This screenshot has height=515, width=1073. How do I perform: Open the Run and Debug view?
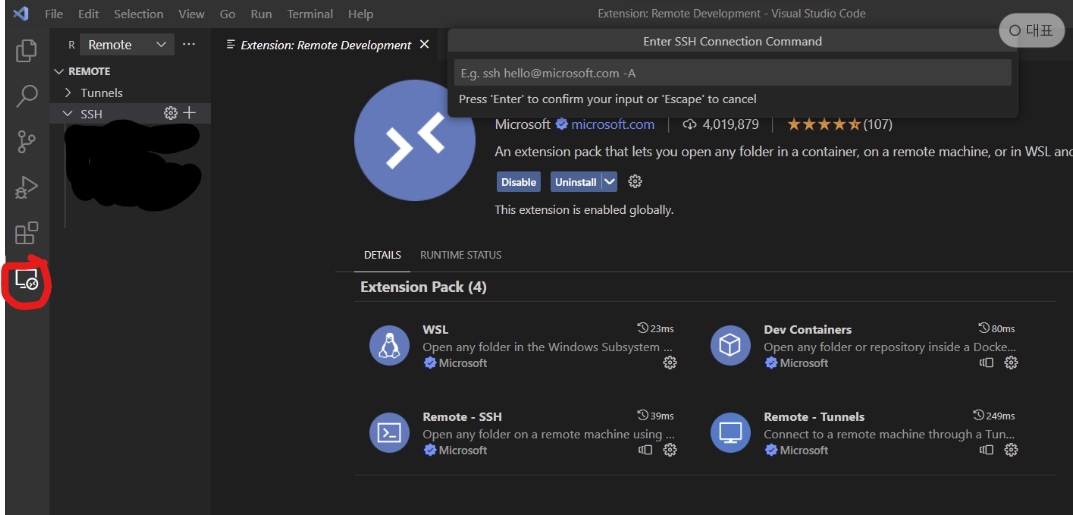(x=26, y=187)
